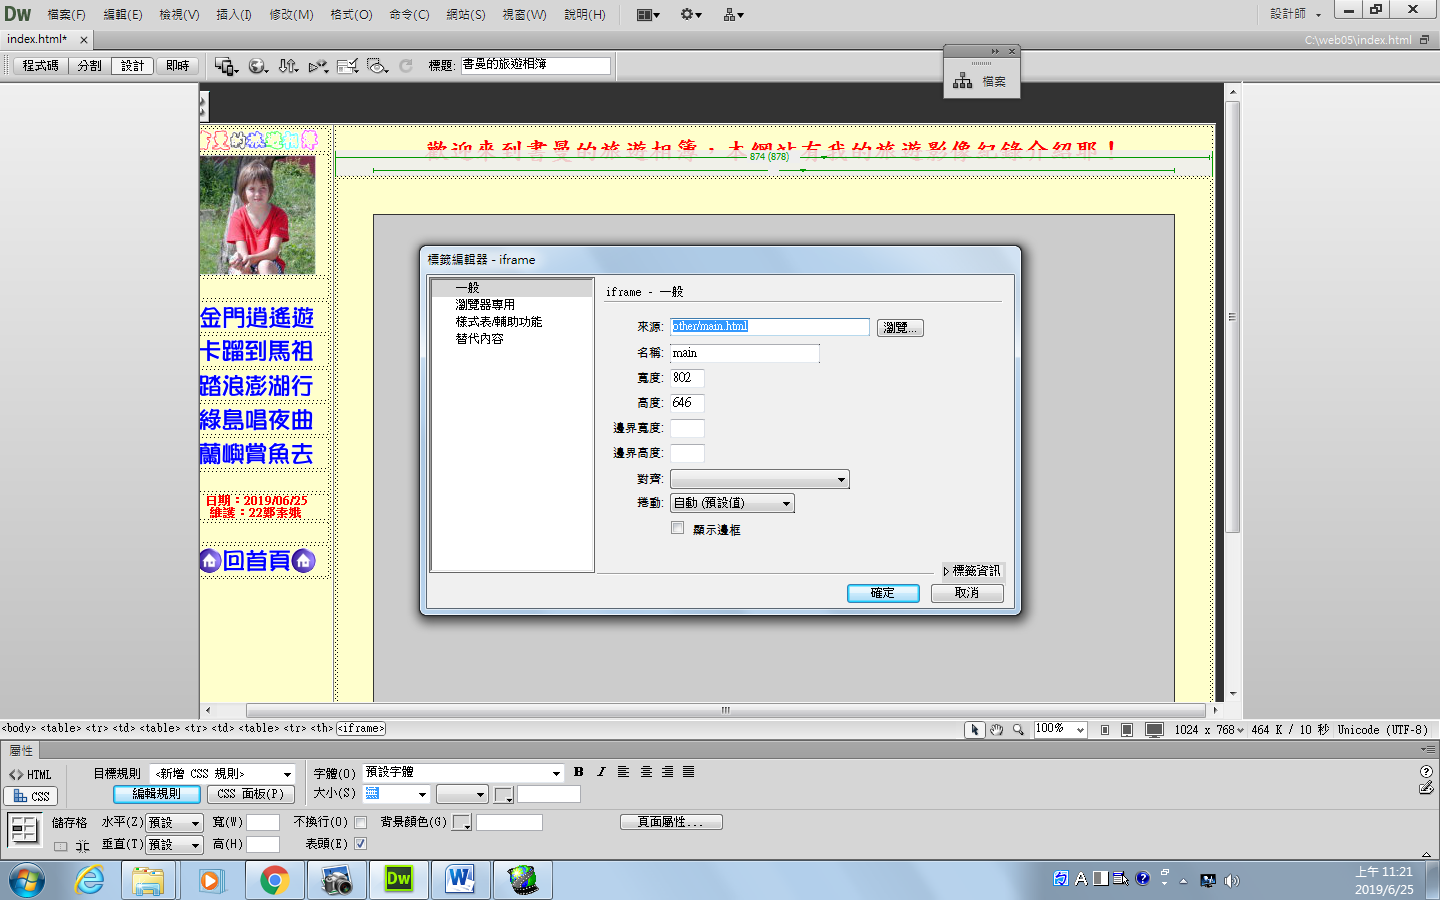
Task: Expand the 標籤資訊 section
Action: pos(971,571)
